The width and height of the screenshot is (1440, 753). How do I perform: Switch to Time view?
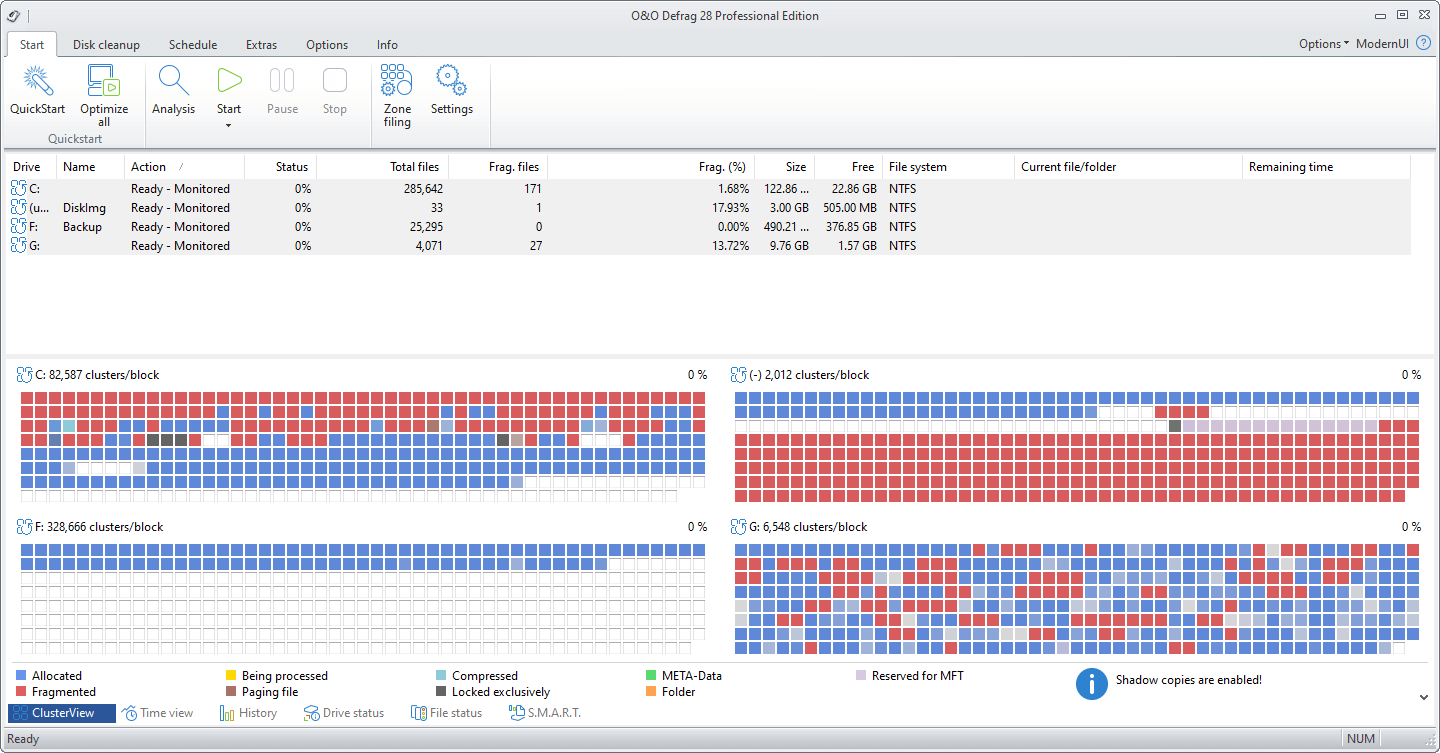click(158, 713)
